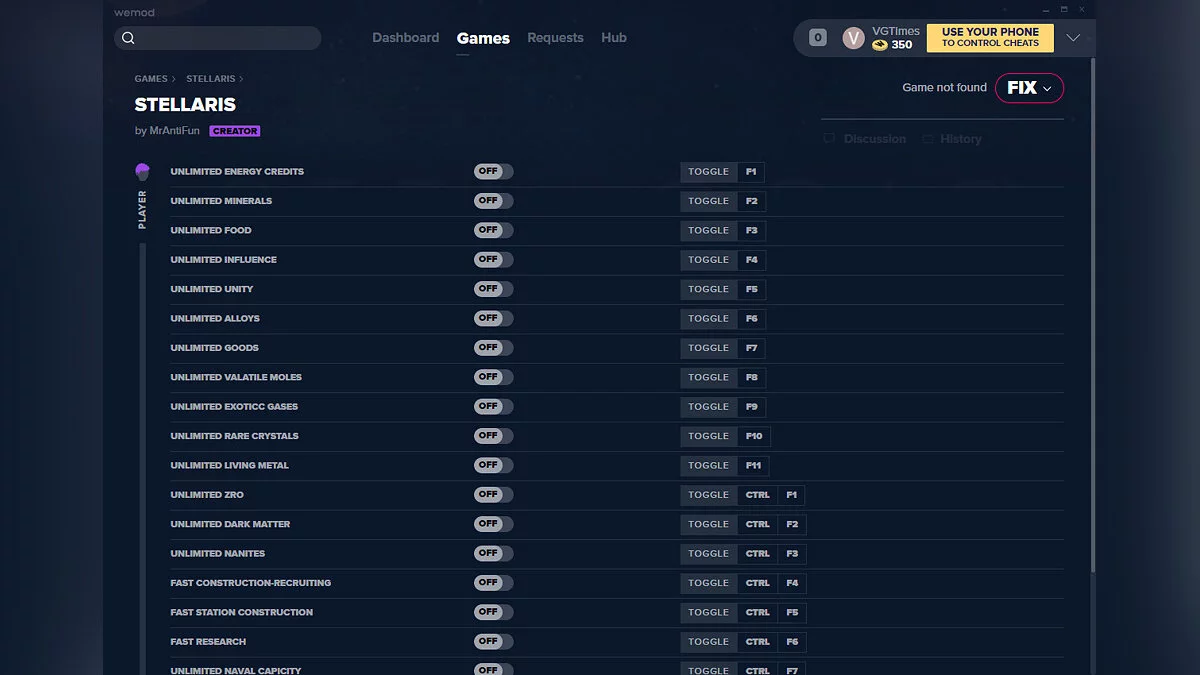Switch on Unlimited Goods
Viewport: 1200px width, 675px height.
point(493,347)
